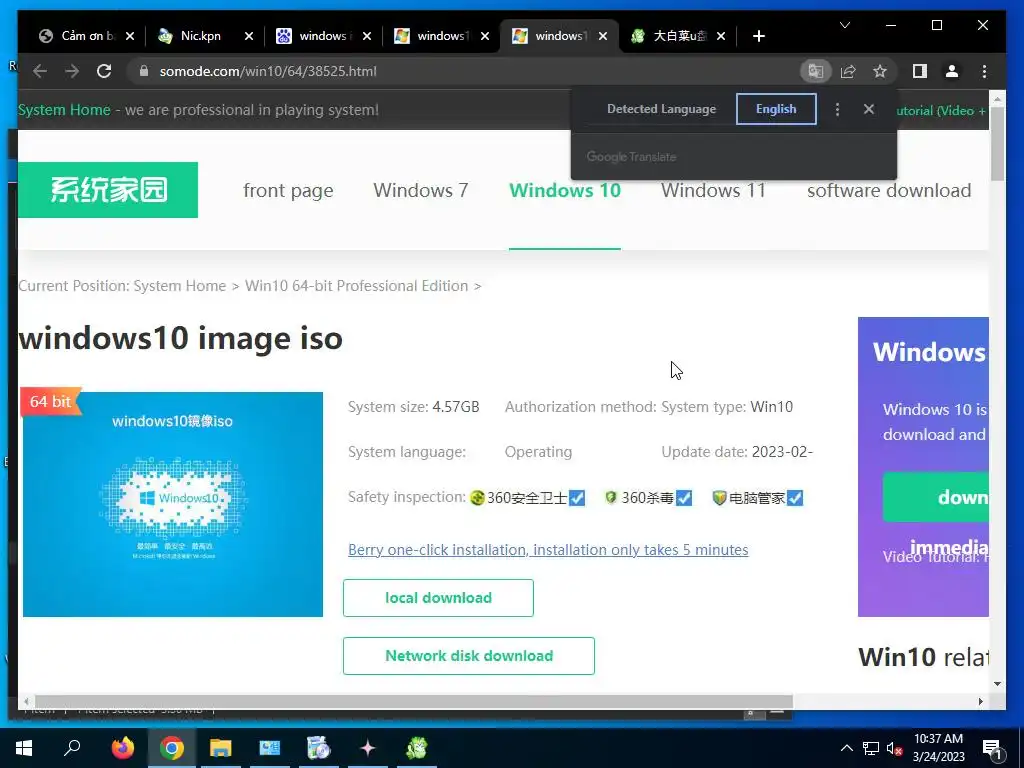Click the muted volume icon in tray
1024x768 pixels.
pos(895,748)
